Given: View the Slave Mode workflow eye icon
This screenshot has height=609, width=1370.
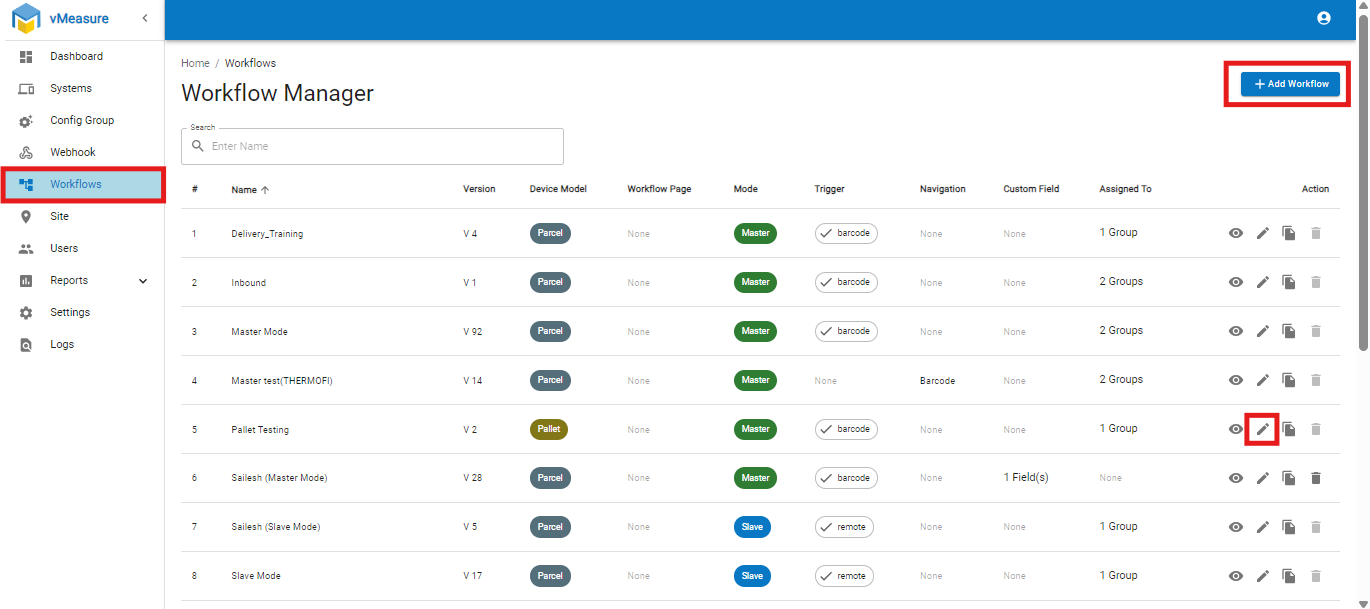Looking at the screenshot, I should 1236,576.
